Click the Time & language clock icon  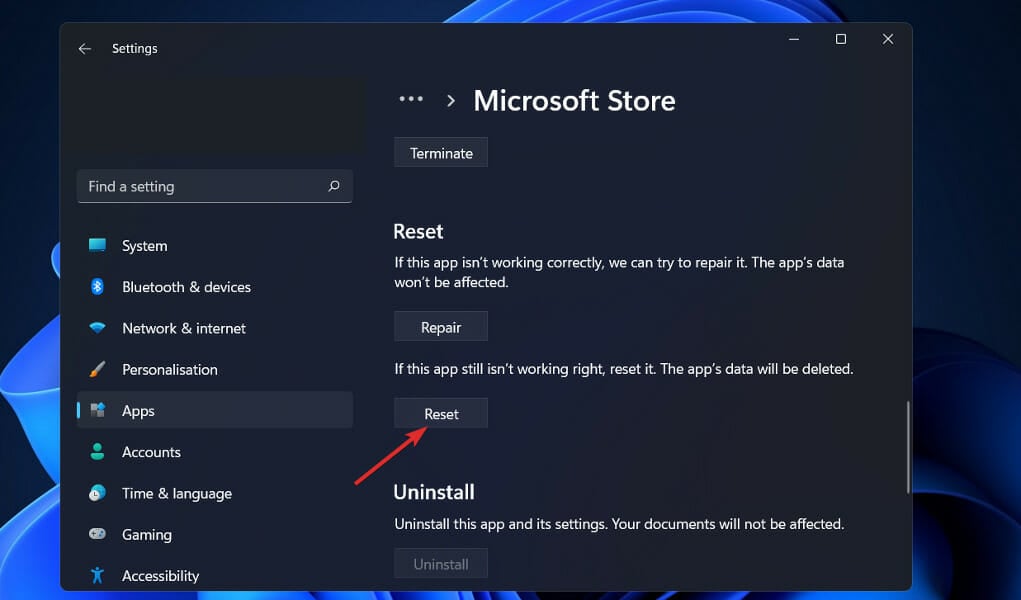(x=97, y=493)
